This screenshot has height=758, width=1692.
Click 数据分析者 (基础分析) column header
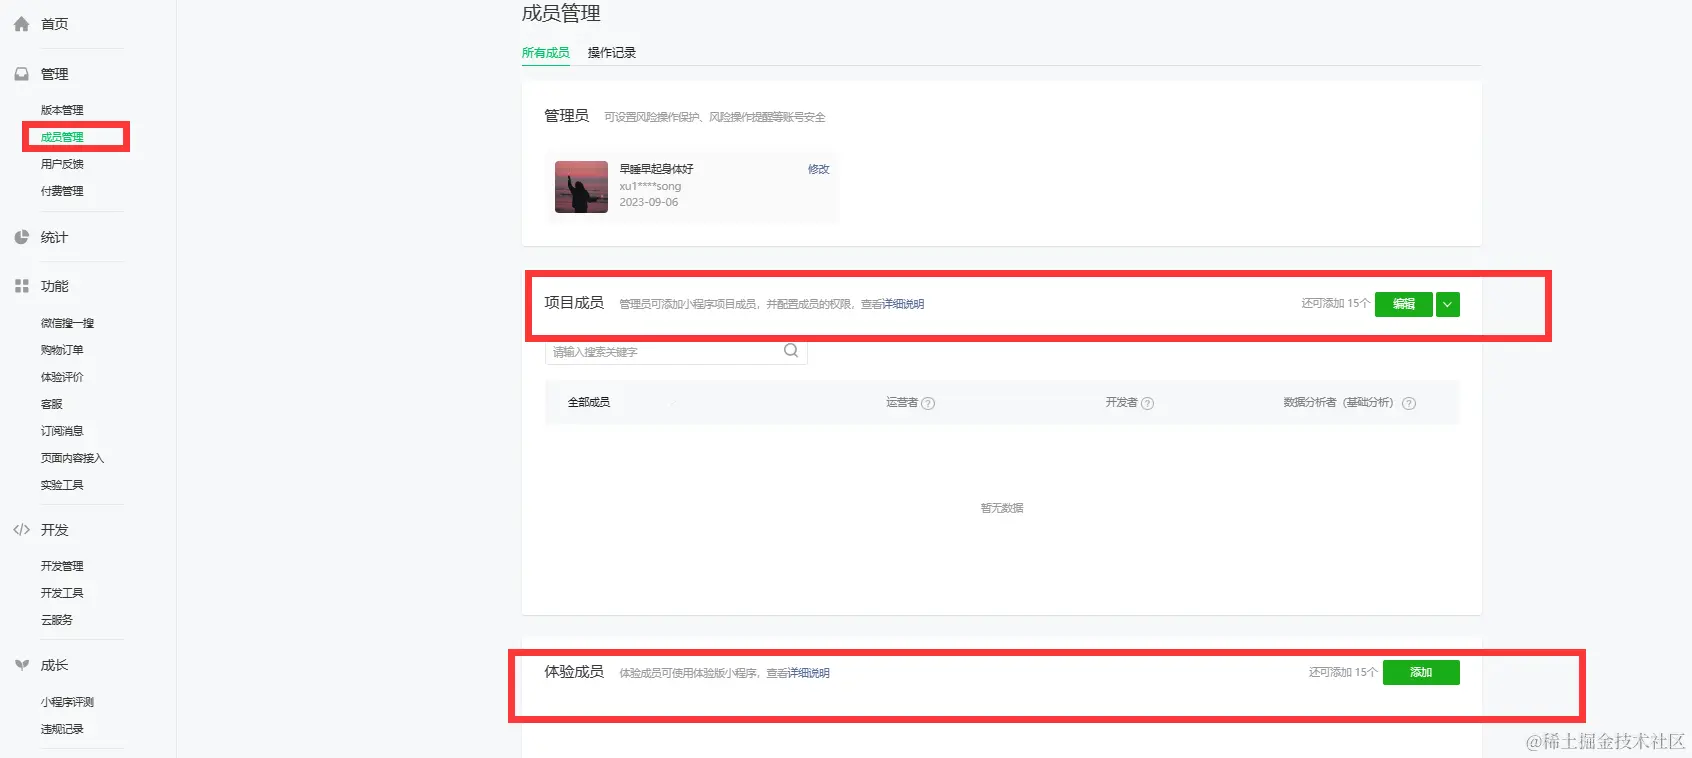click(1339, 402)
